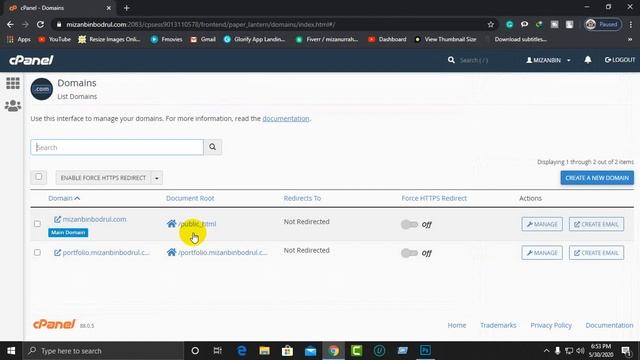Viewport: 640px width, 360px height.
Task: Open Chrome profile Paused avatar
Action: pos(603,24)
